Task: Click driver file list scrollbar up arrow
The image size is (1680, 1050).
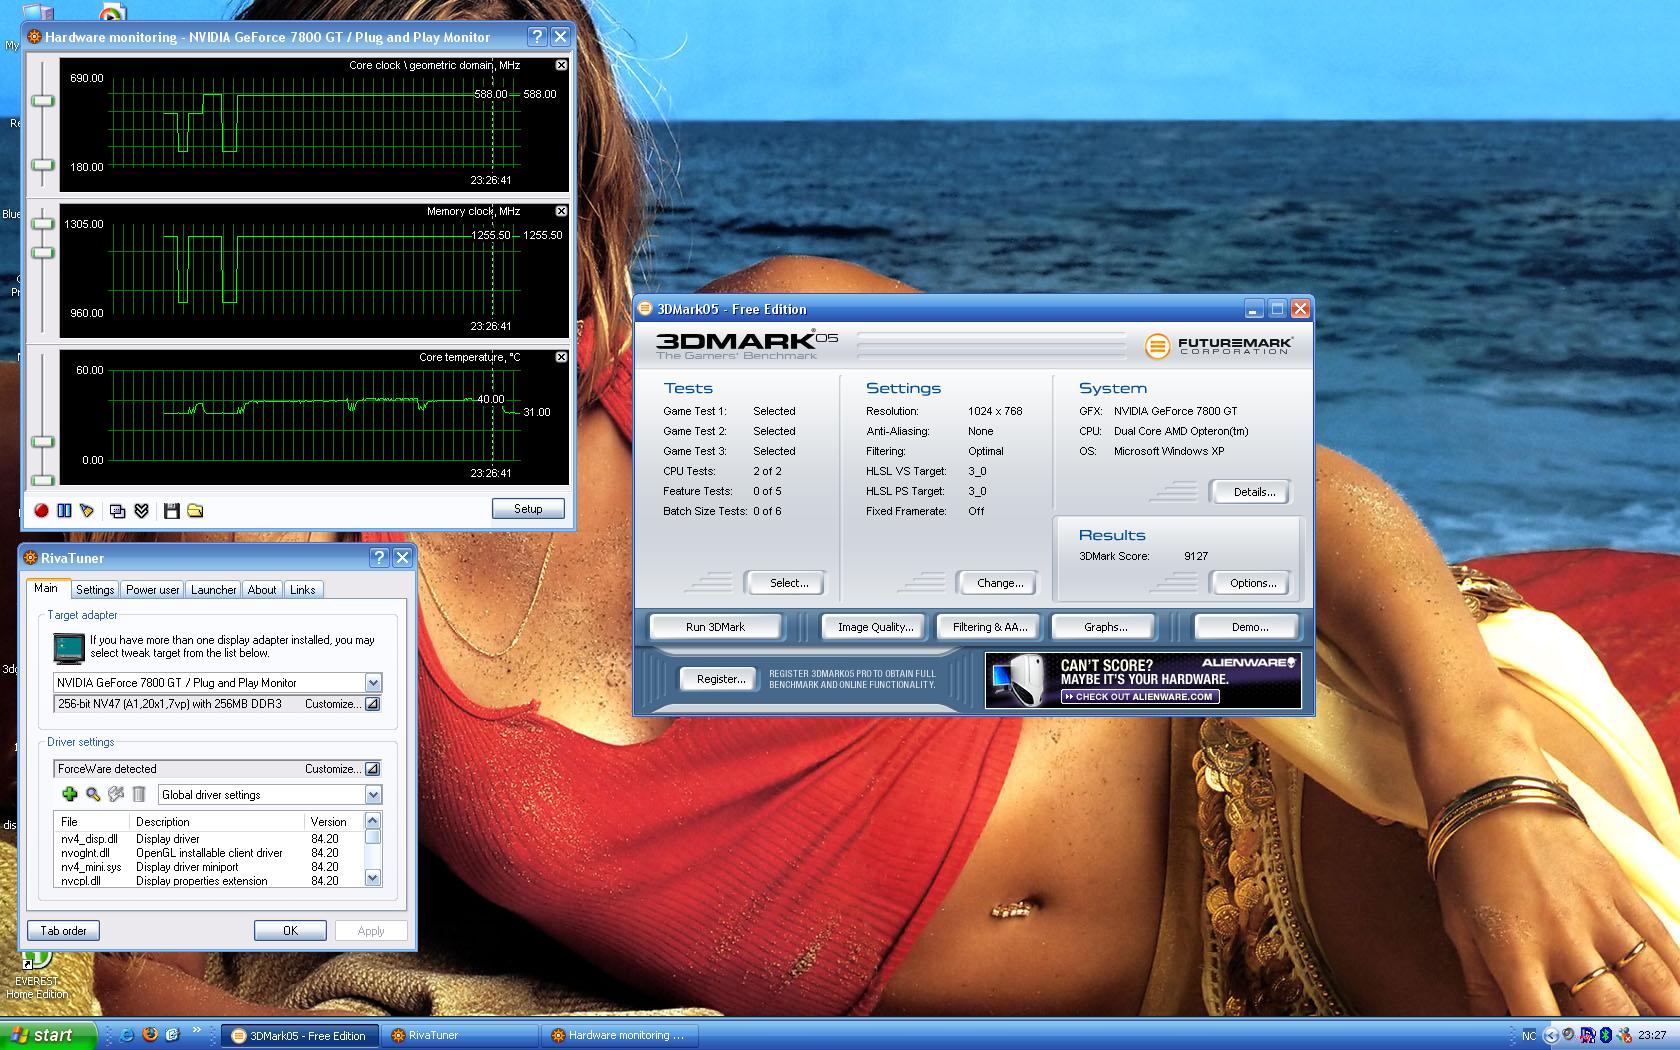Action: point(372,821)
